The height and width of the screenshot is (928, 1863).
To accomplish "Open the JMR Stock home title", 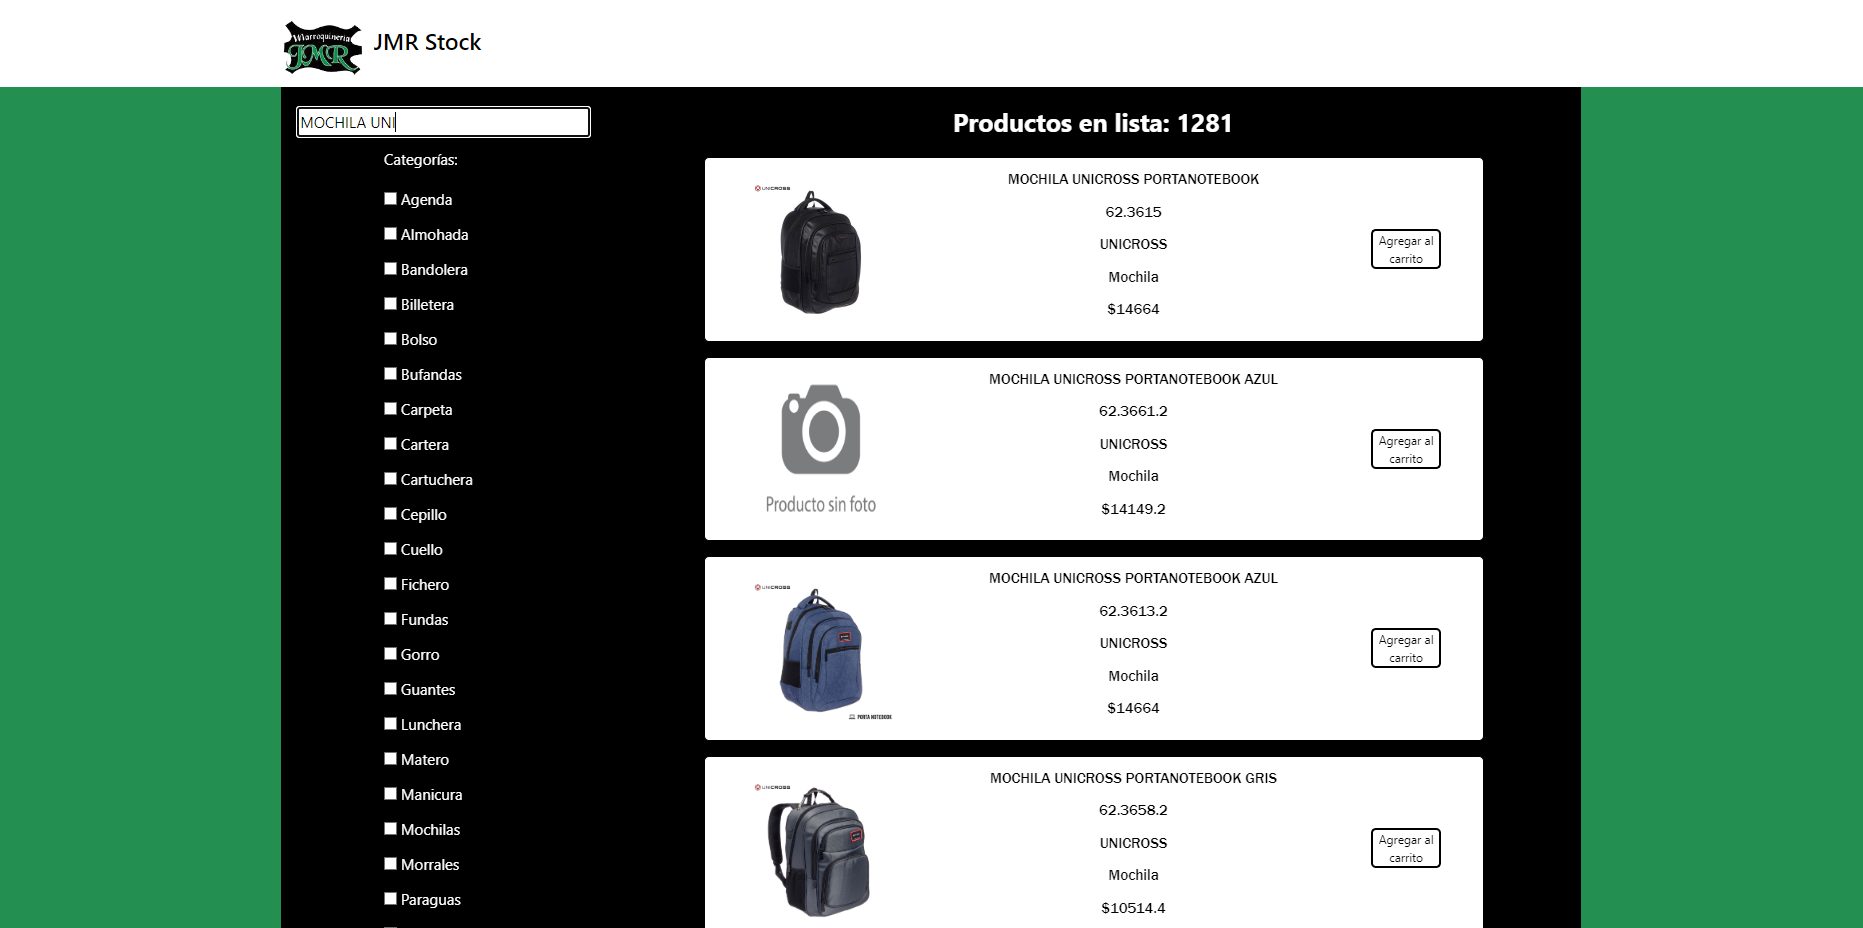I will [427, 42].
